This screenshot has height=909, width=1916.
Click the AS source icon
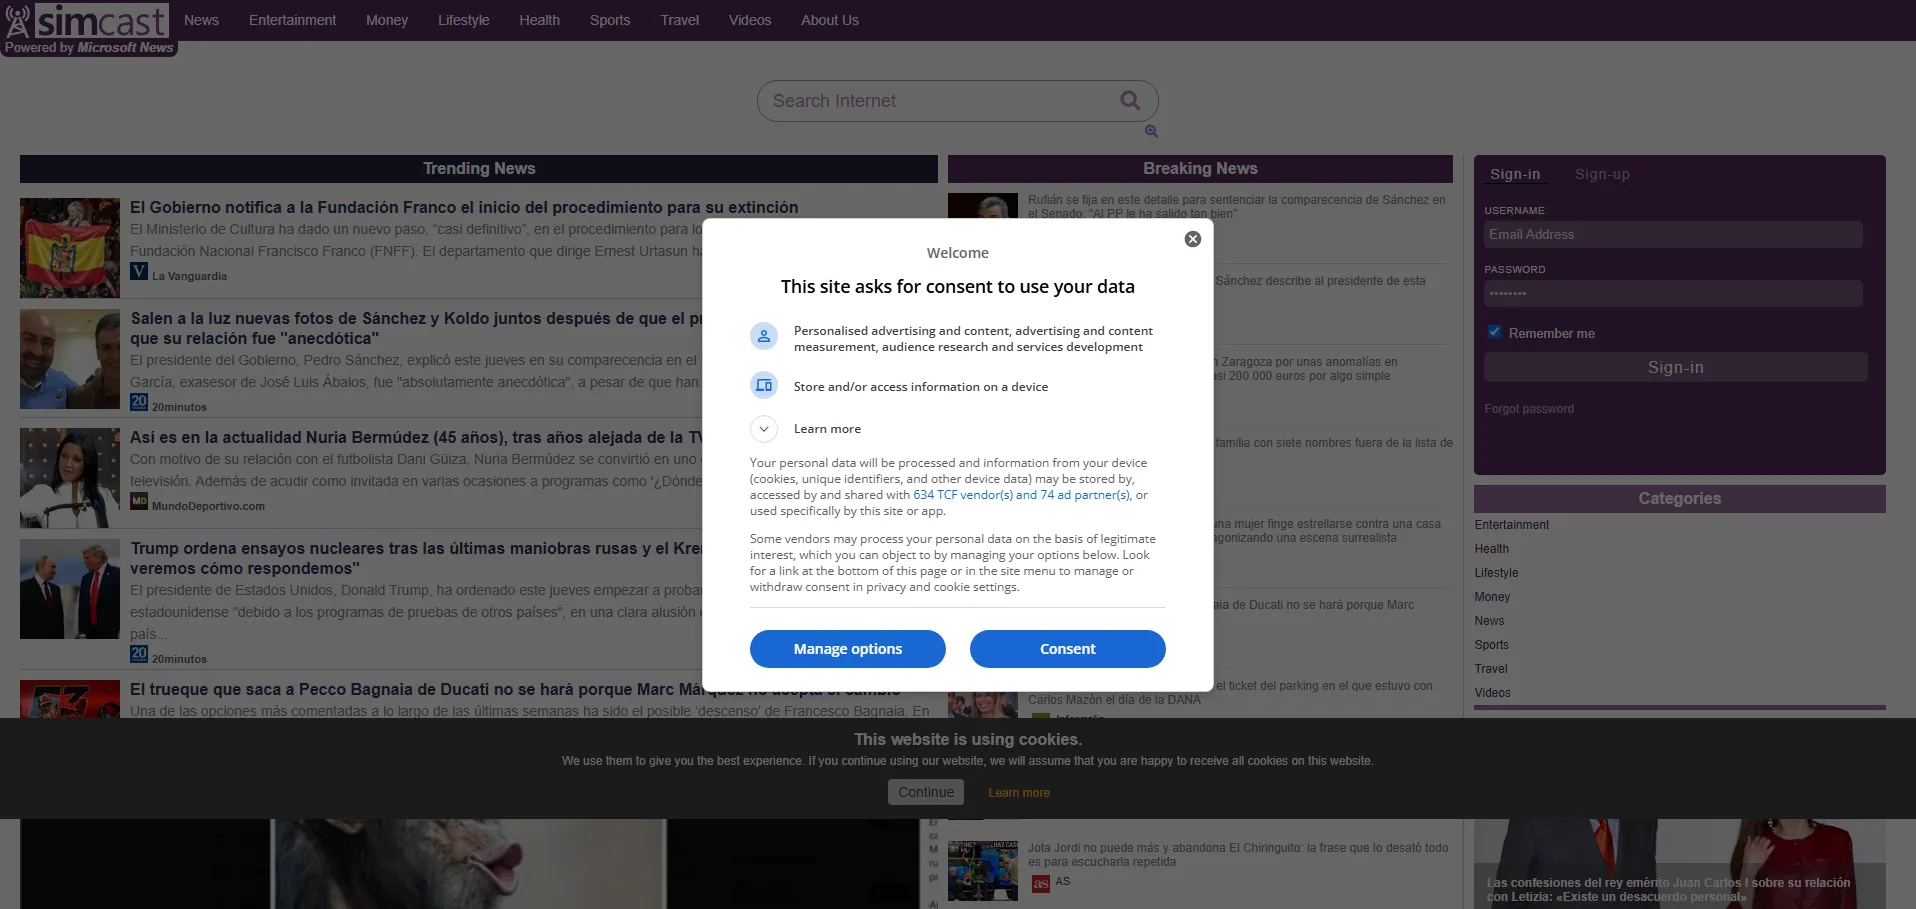[x=1041, y=883]
